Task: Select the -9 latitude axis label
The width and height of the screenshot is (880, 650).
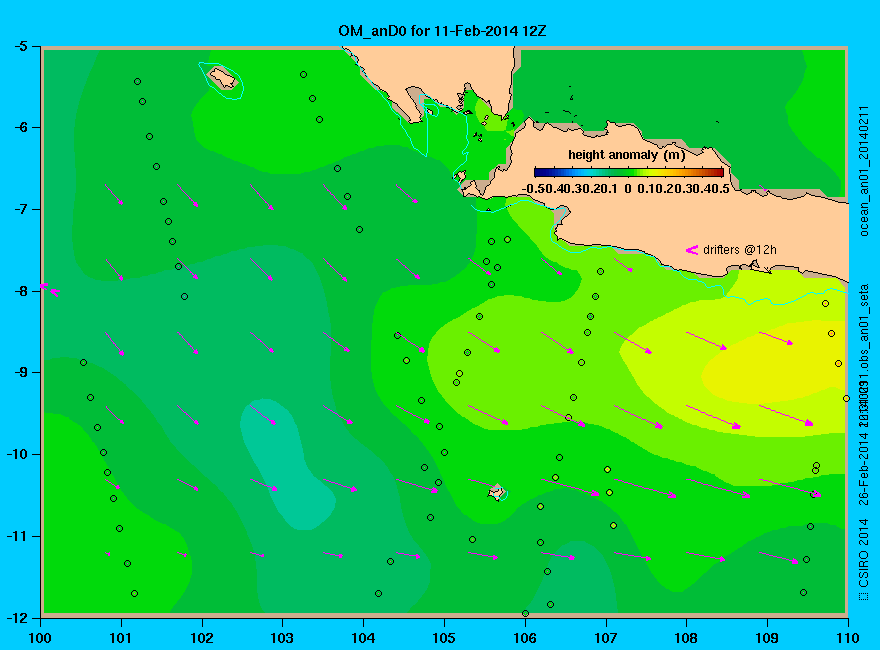Action: pos(20,373)
